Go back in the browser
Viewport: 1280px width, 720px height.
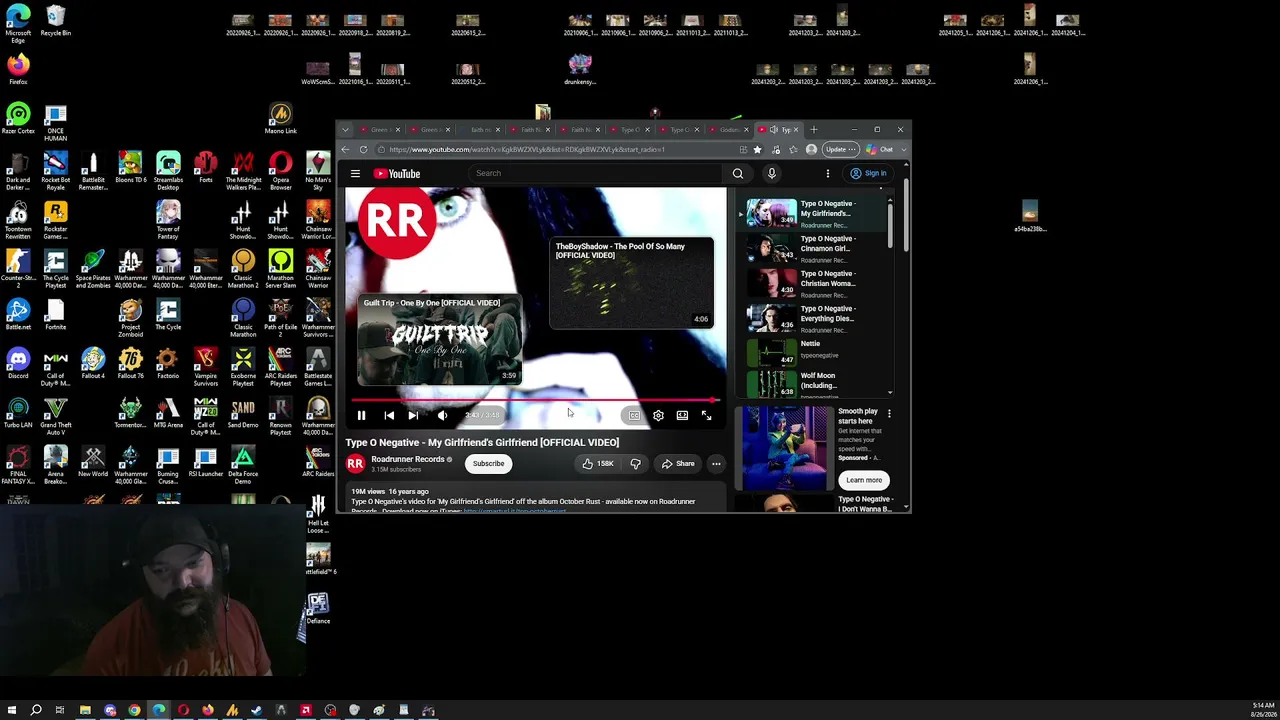point(345,149)
